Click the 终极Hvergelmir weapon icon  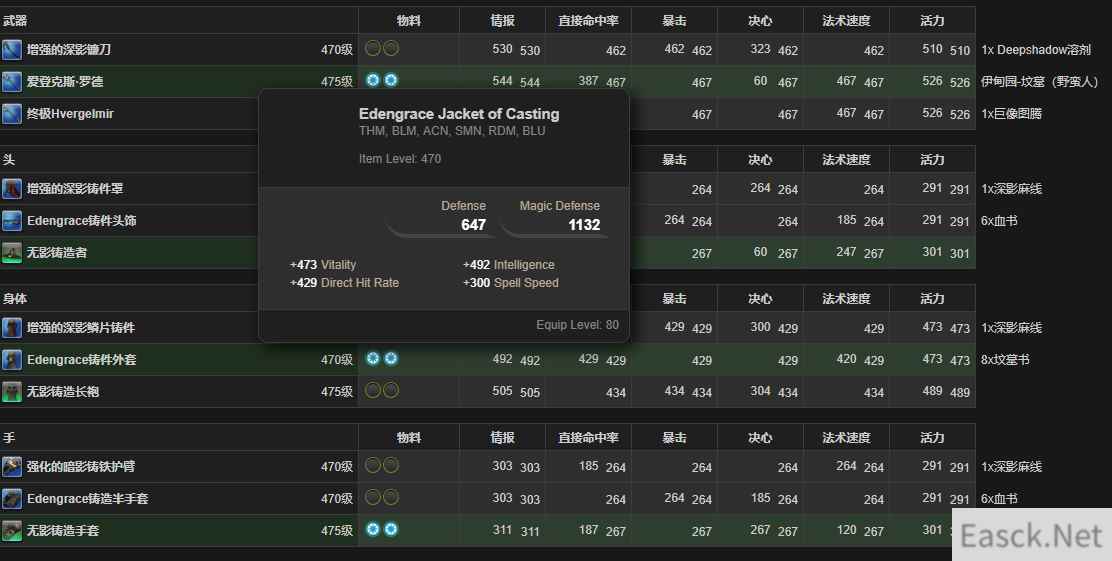[12, 114]
